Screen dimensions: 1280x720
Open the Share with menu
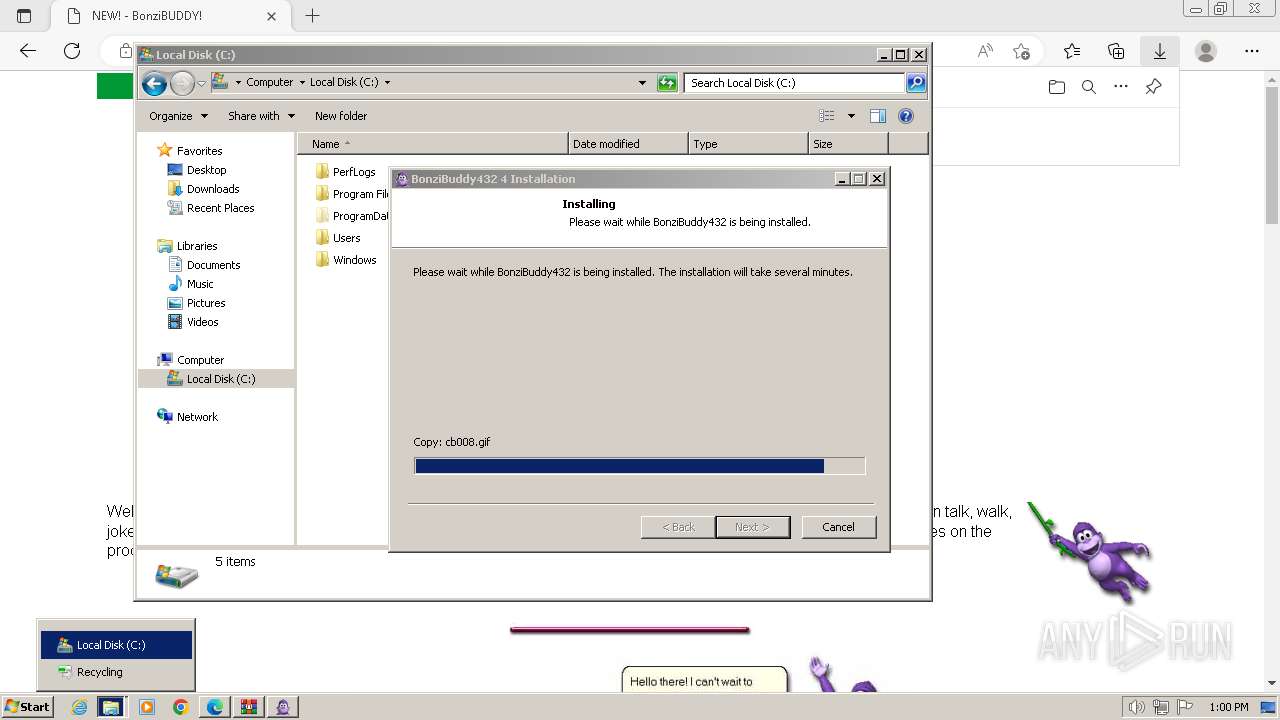[261, 116]
